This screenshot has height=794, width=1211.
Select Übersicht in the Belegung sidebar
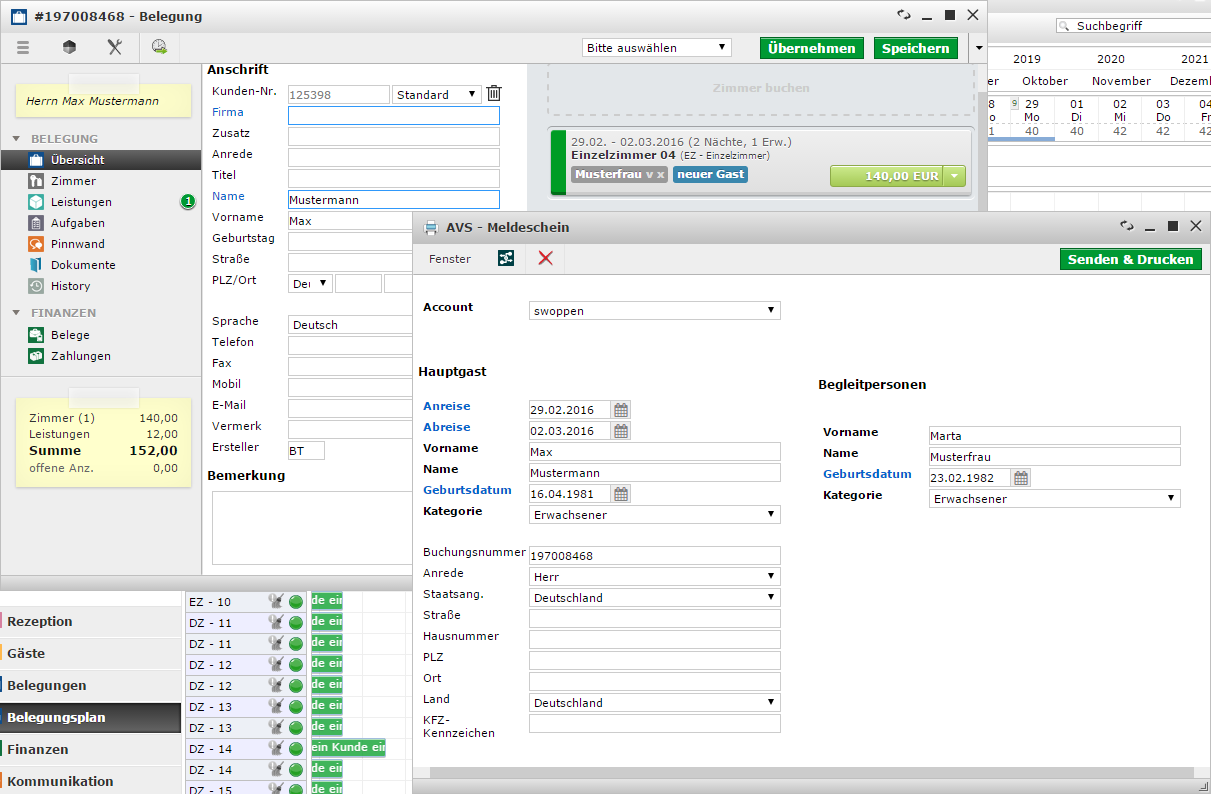(101, 160)
